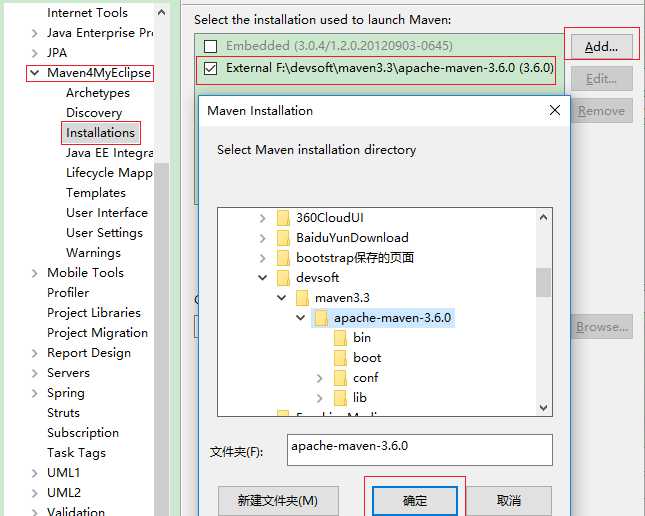Screen dimensions: 645x516
Task: Create new folder with 新建文件夹(M)
Action: [x=278, y=500]
